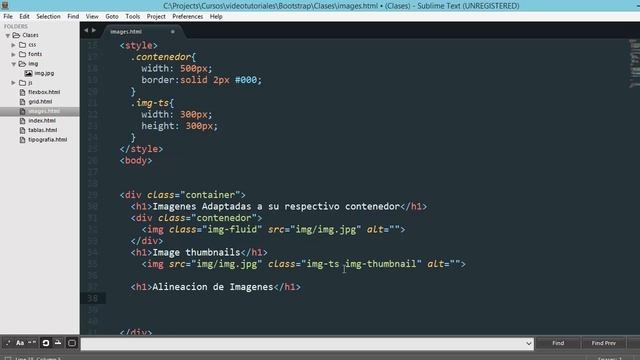Image resolution: width=640 pixels, height=360 pixels.
Task: Click the flexbox.html file icon
Action: pos(22,92)
